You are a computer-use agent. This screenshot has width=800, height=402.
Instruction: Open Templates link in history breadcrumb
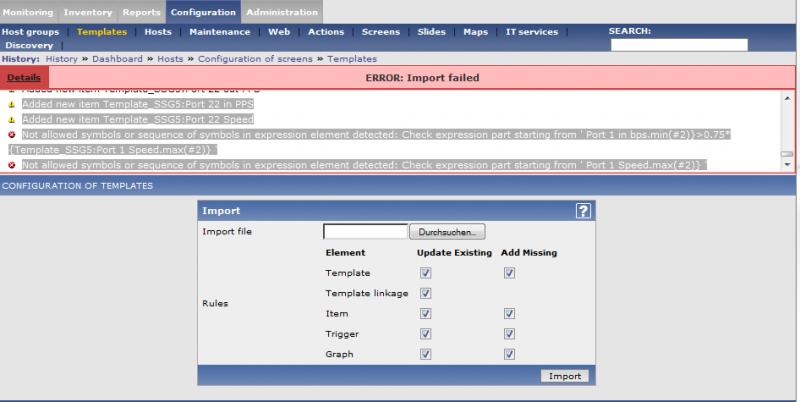pyautogui.click(x=352, y=59)
